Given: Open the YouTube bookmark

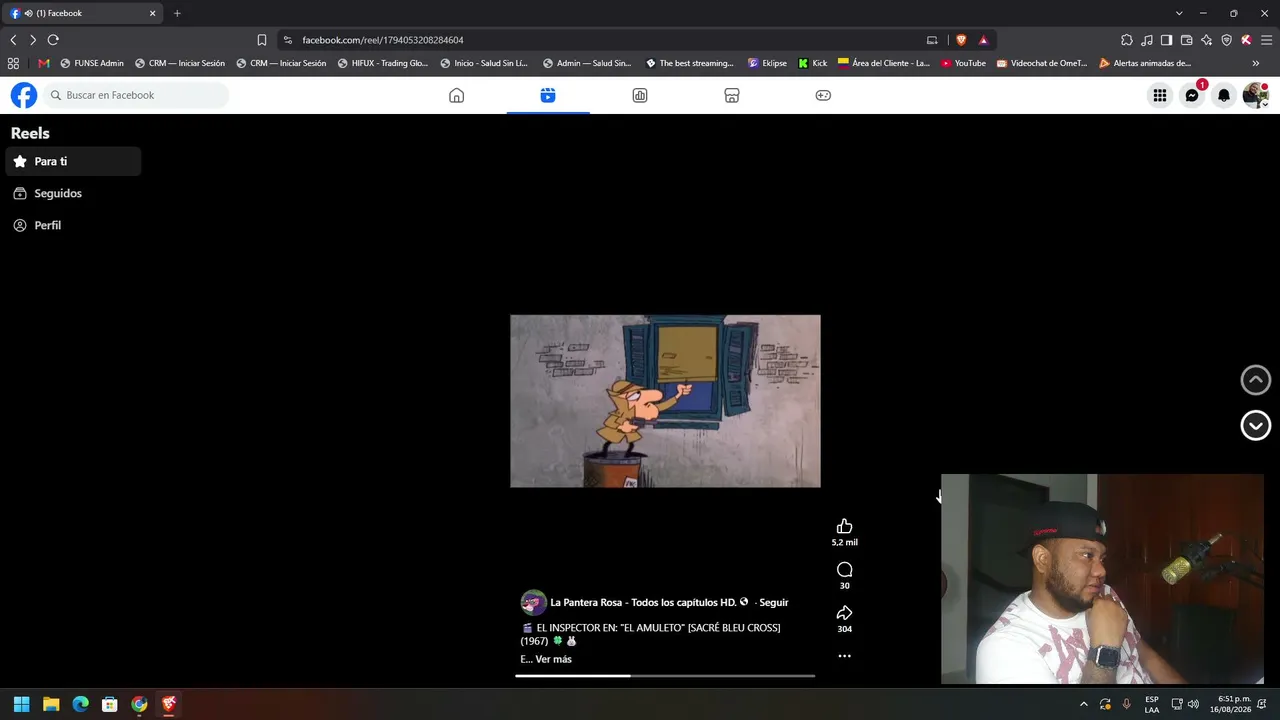Looking at the screenshot, I should [x=963, y=63].
